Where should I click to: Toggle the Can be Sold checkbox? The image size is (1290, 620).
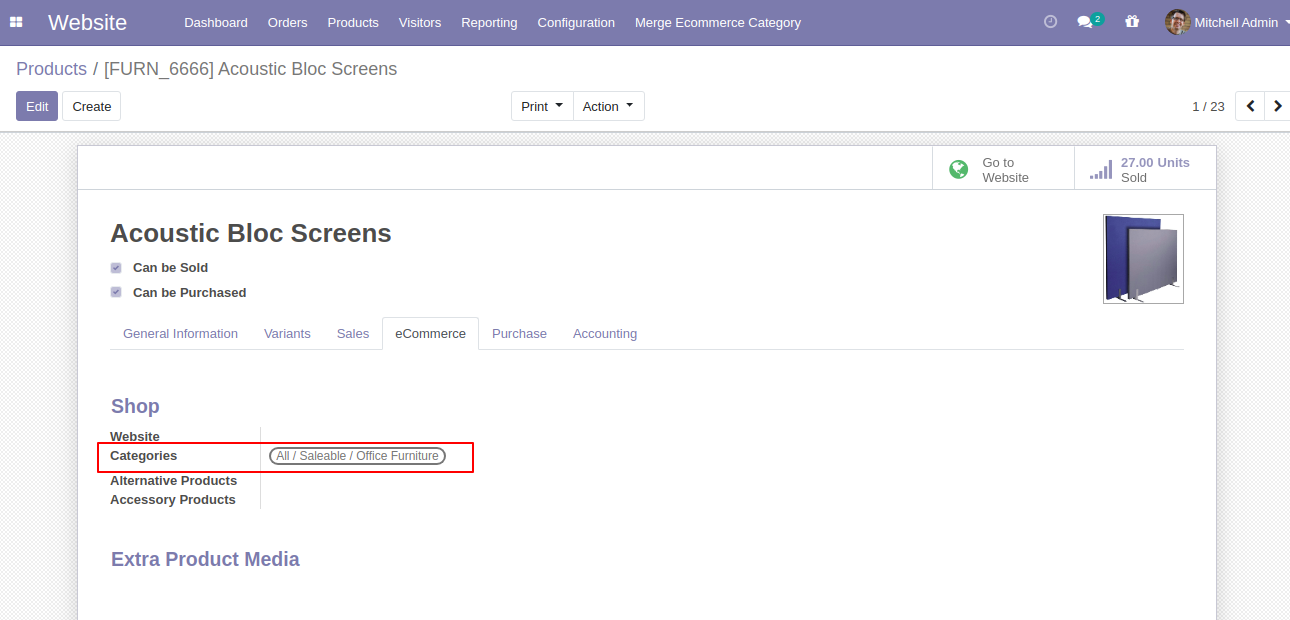(x=116, y=268)
